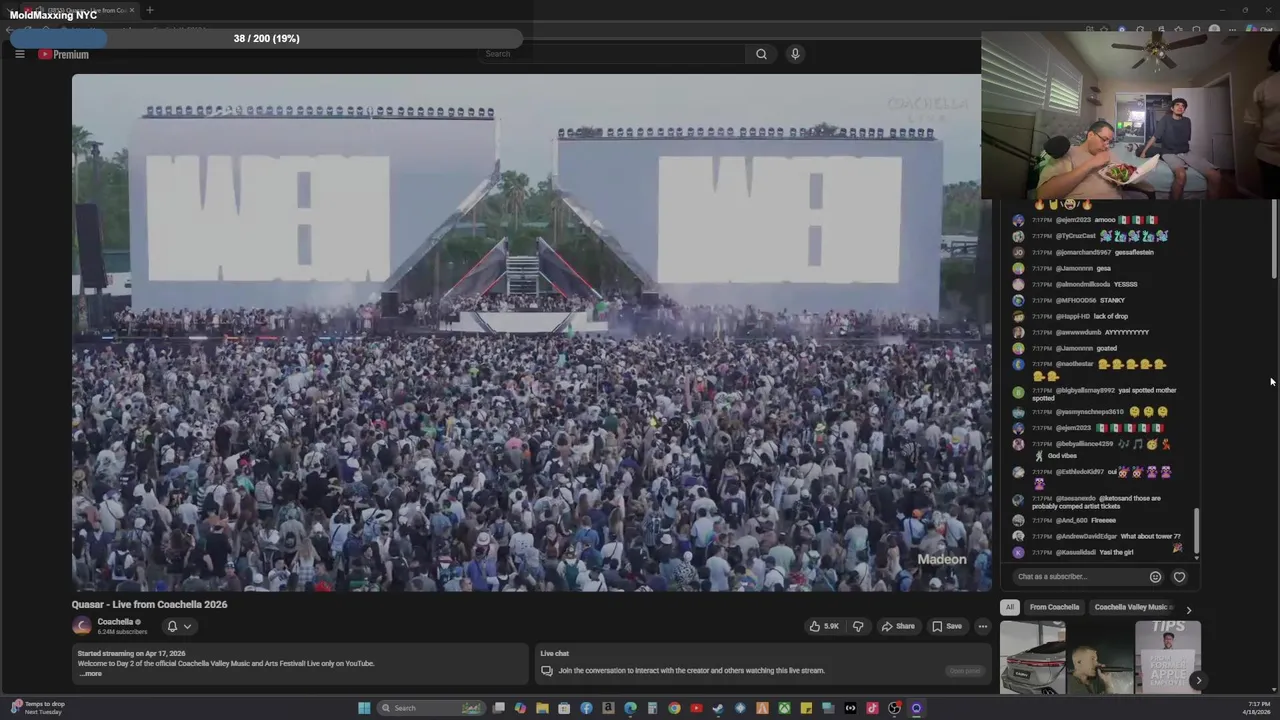Open the purple circle app on the taskbar
The width and height of the screenshot is (1280, 720).
916,708
